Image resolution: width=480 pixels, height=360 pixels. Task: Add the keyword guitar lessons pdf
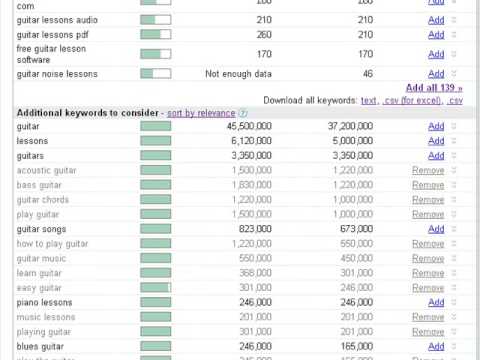point(436,35)
